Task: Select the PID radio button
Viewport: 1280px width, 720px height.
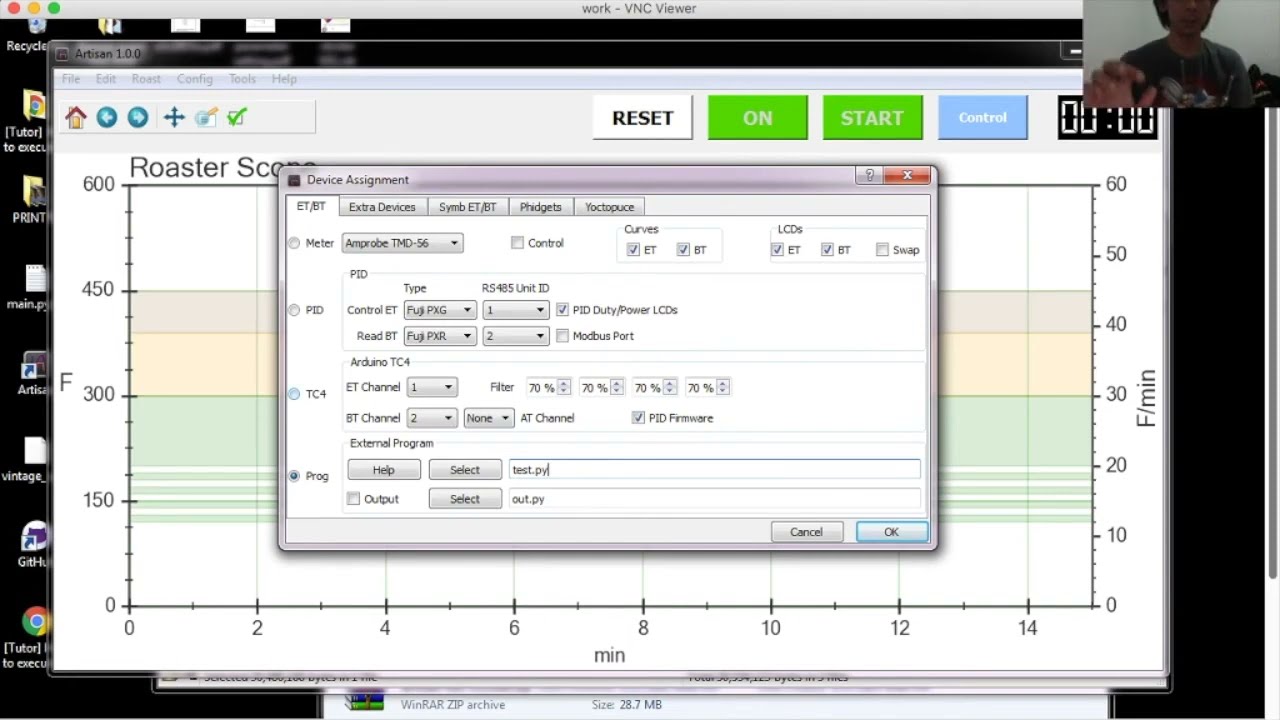Action: coord(294,310)
